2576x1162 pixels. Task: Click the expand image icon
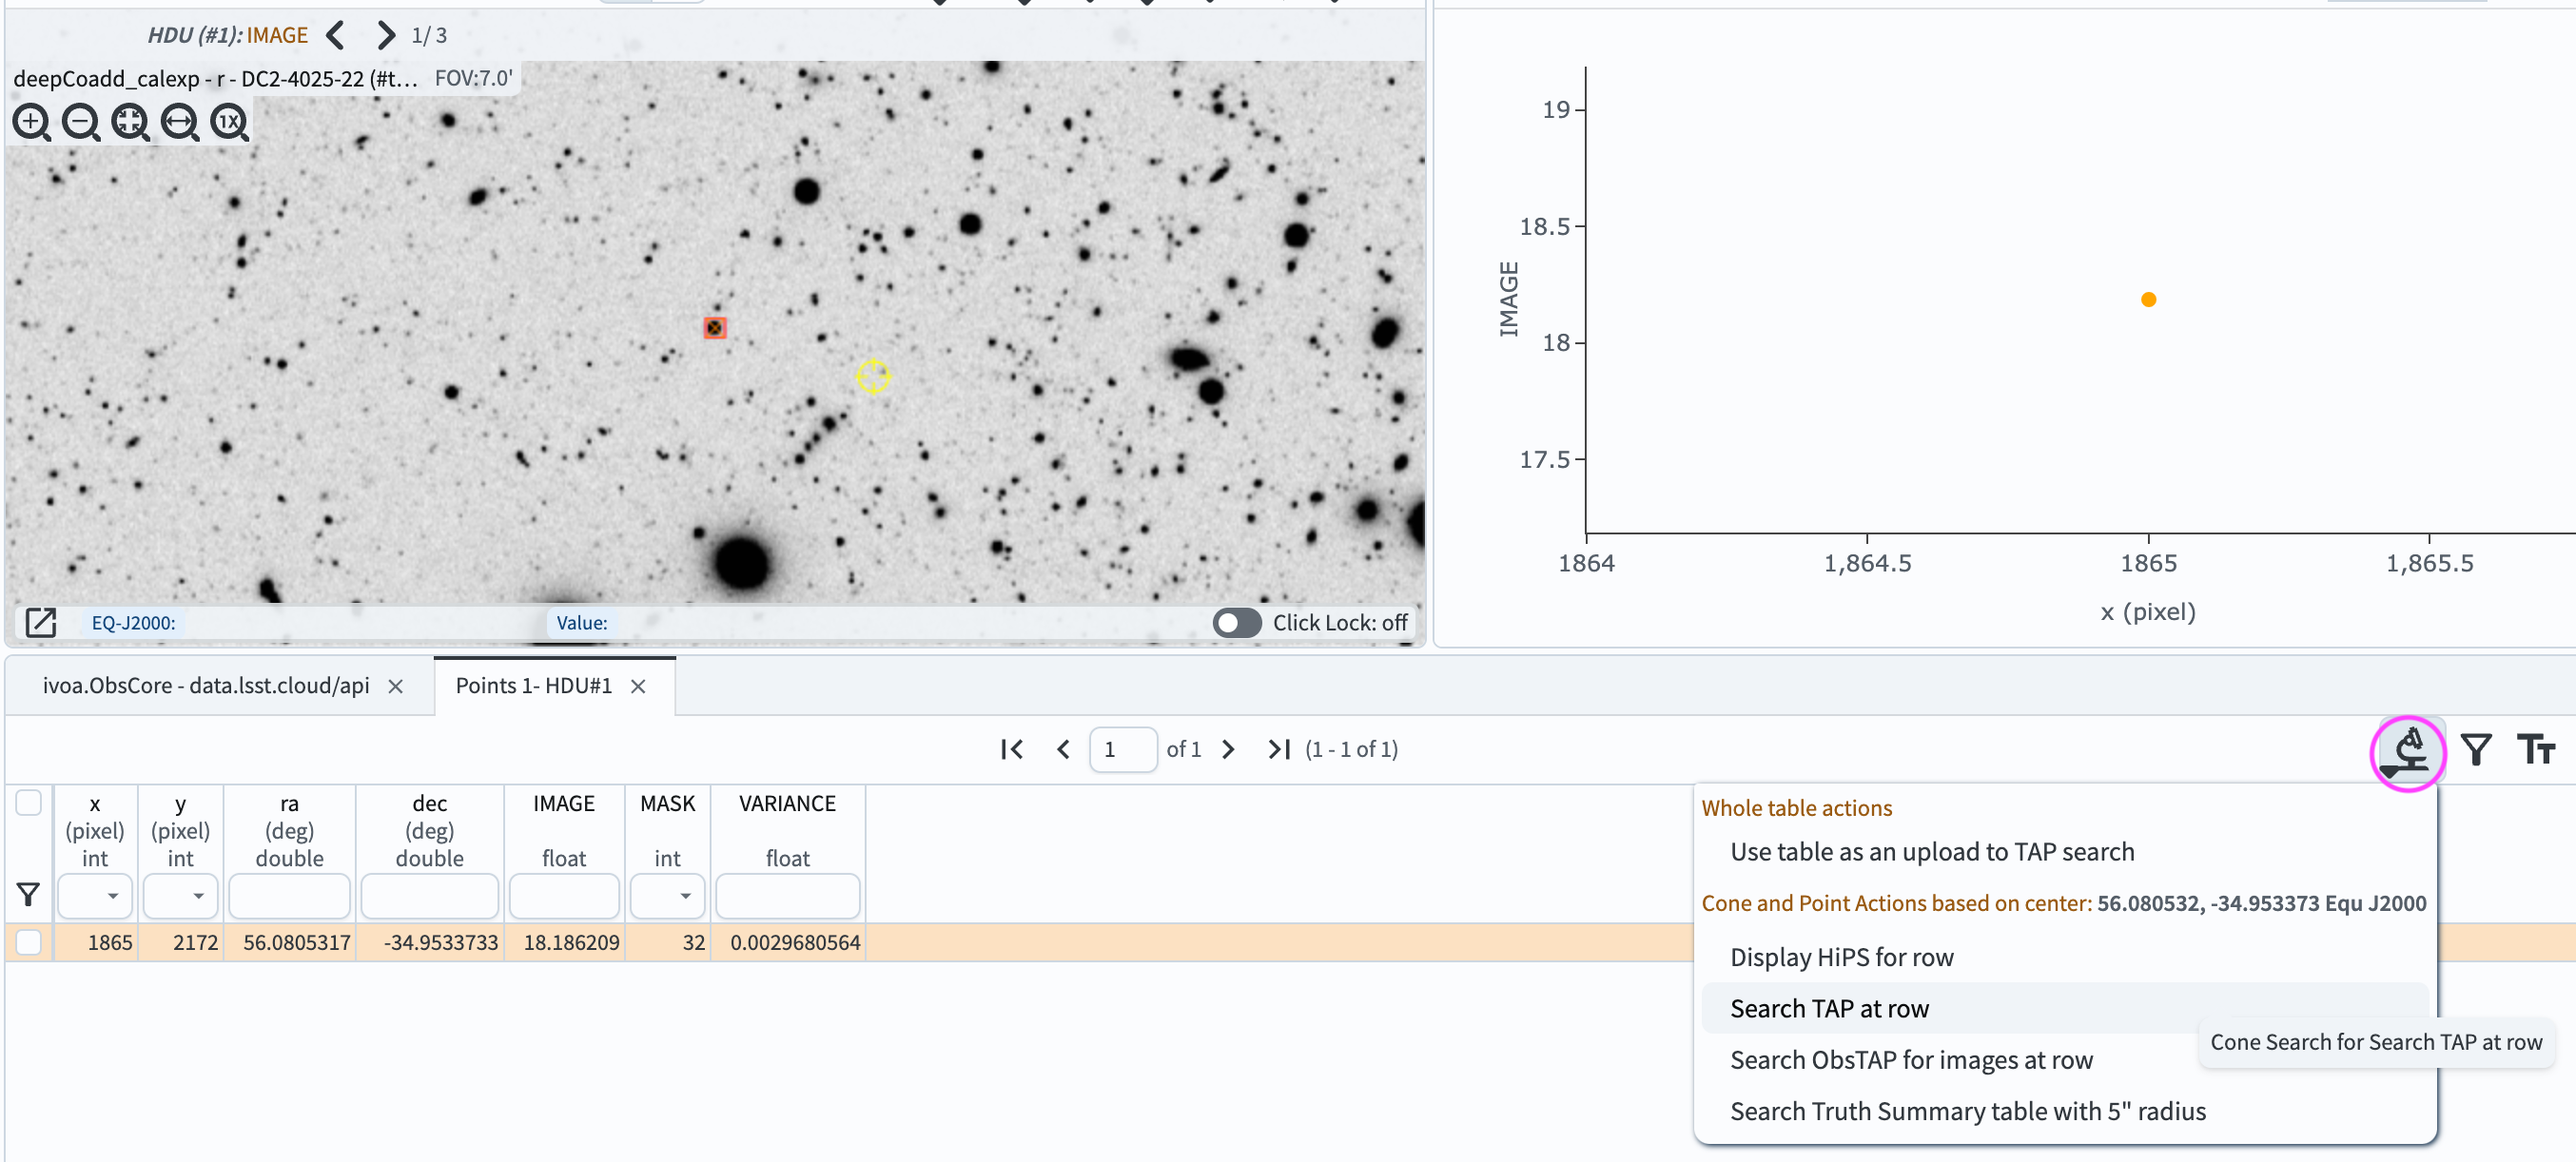40,622
